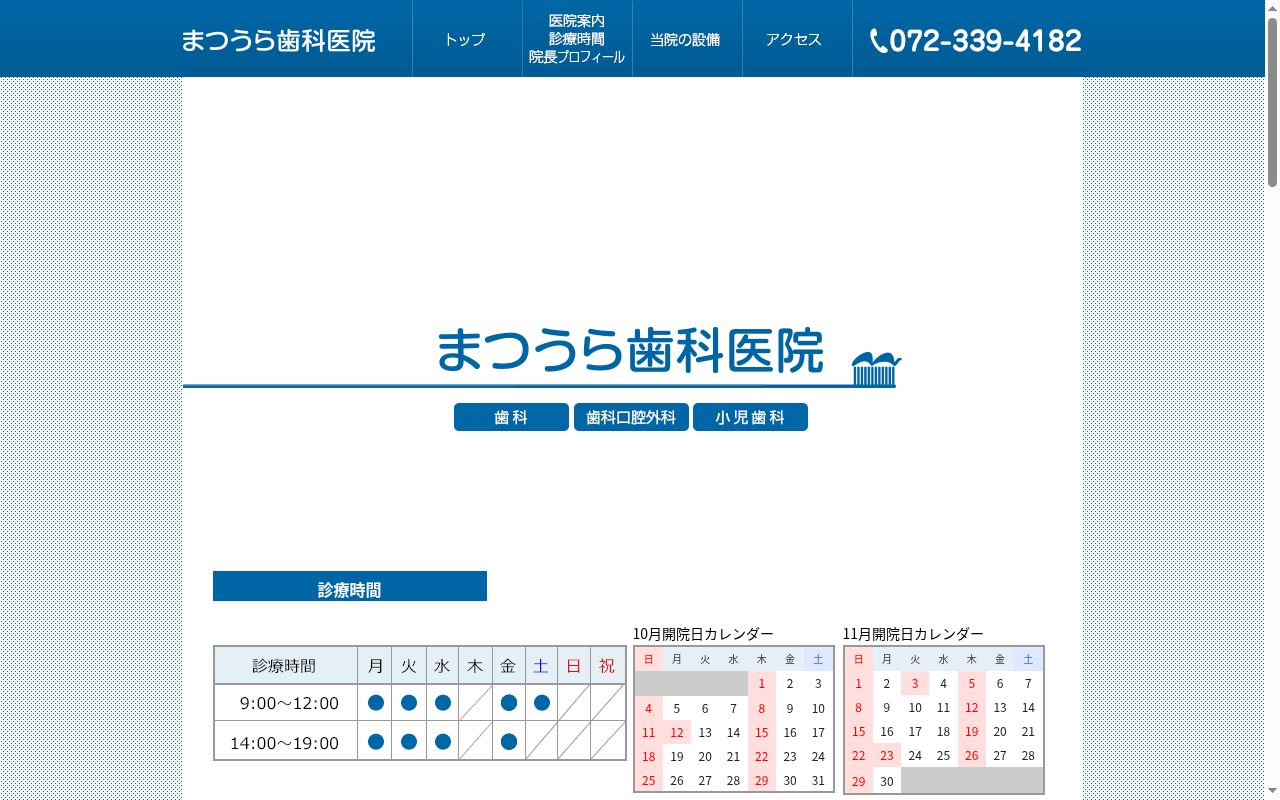Image resolution: width=1280 pixels, height=800 pixels.
Task: Click the 10月開院日カレンダー title
Action: (703, 634)
